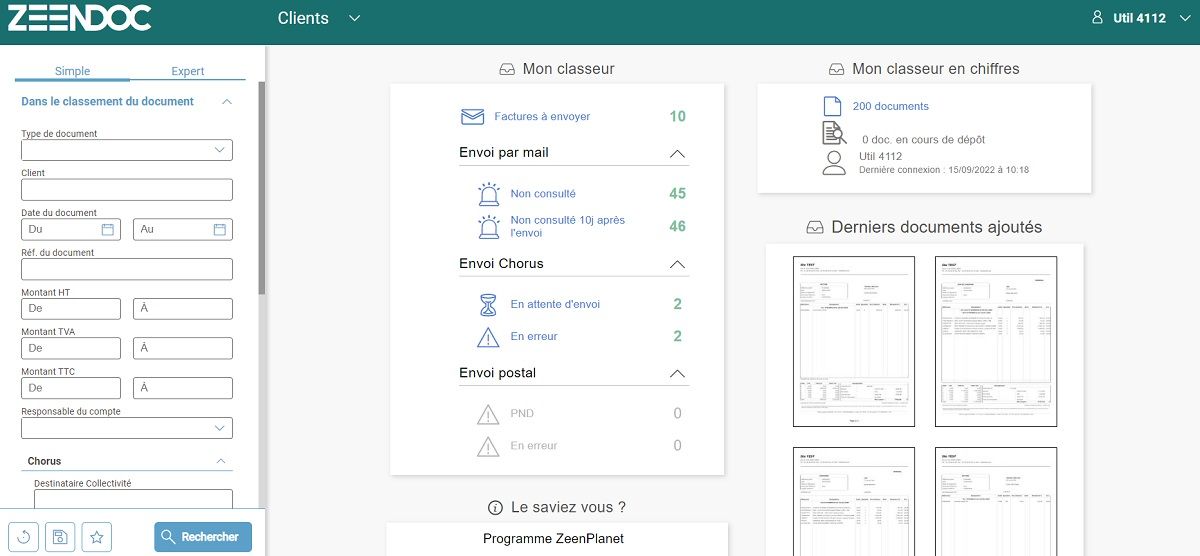Click the bell icon next to Non consulté
Screen dimensions: 1200x556
488,193
